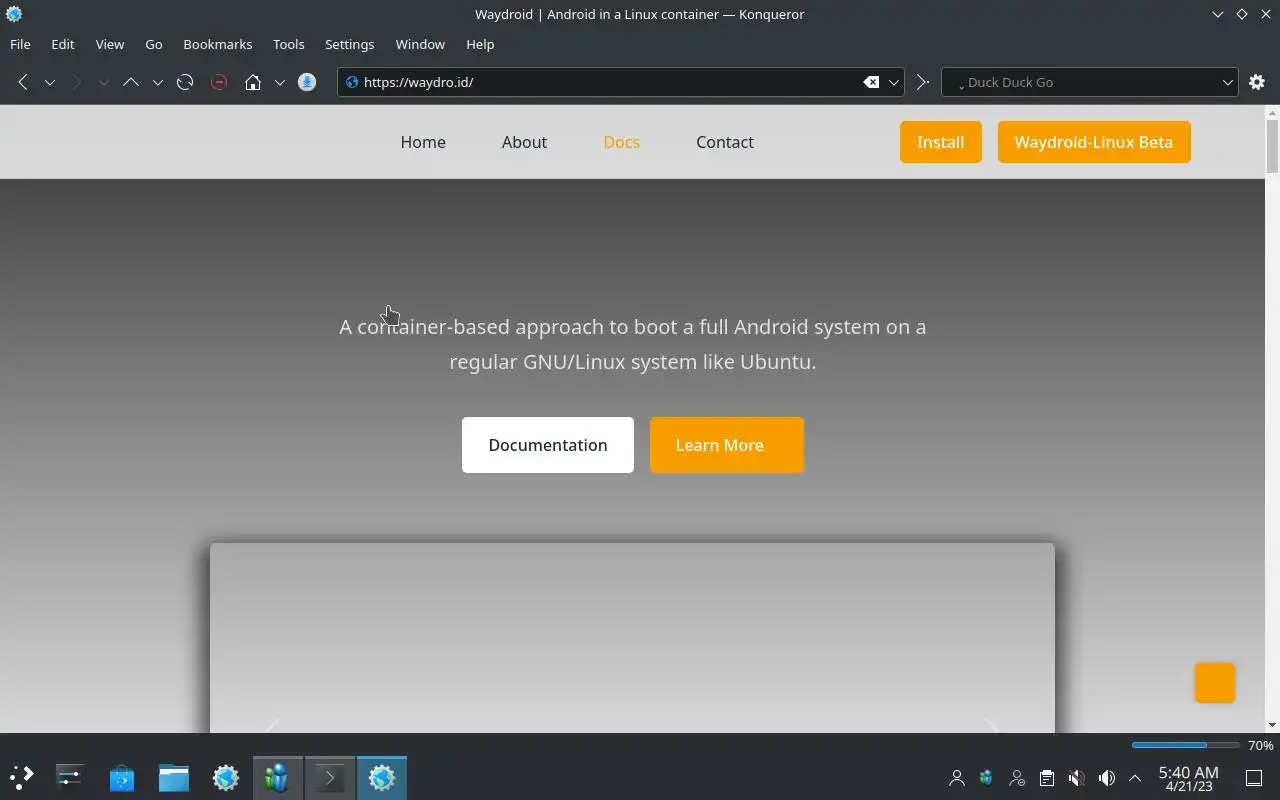
Task: Open the File menu
Action: click(x=20, y=44)
